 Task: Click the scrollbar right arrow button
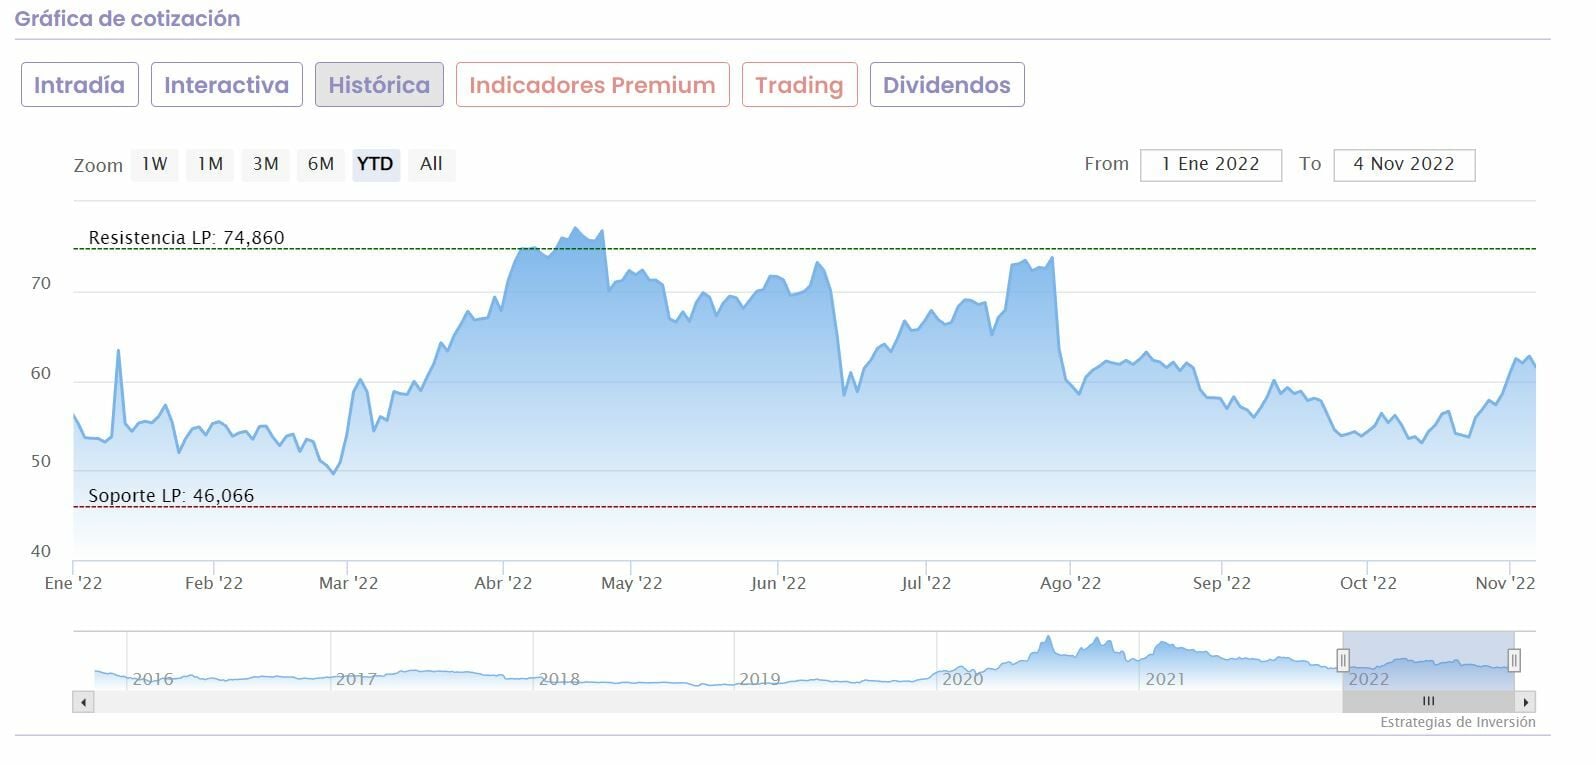click(1525, 702)
